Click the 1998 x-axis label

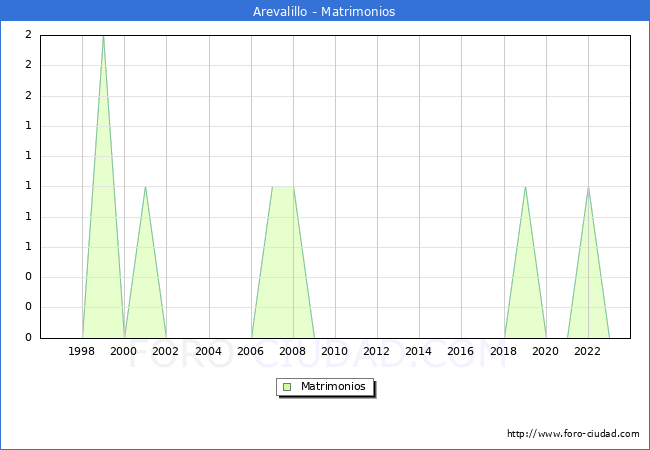pos(81,351)
